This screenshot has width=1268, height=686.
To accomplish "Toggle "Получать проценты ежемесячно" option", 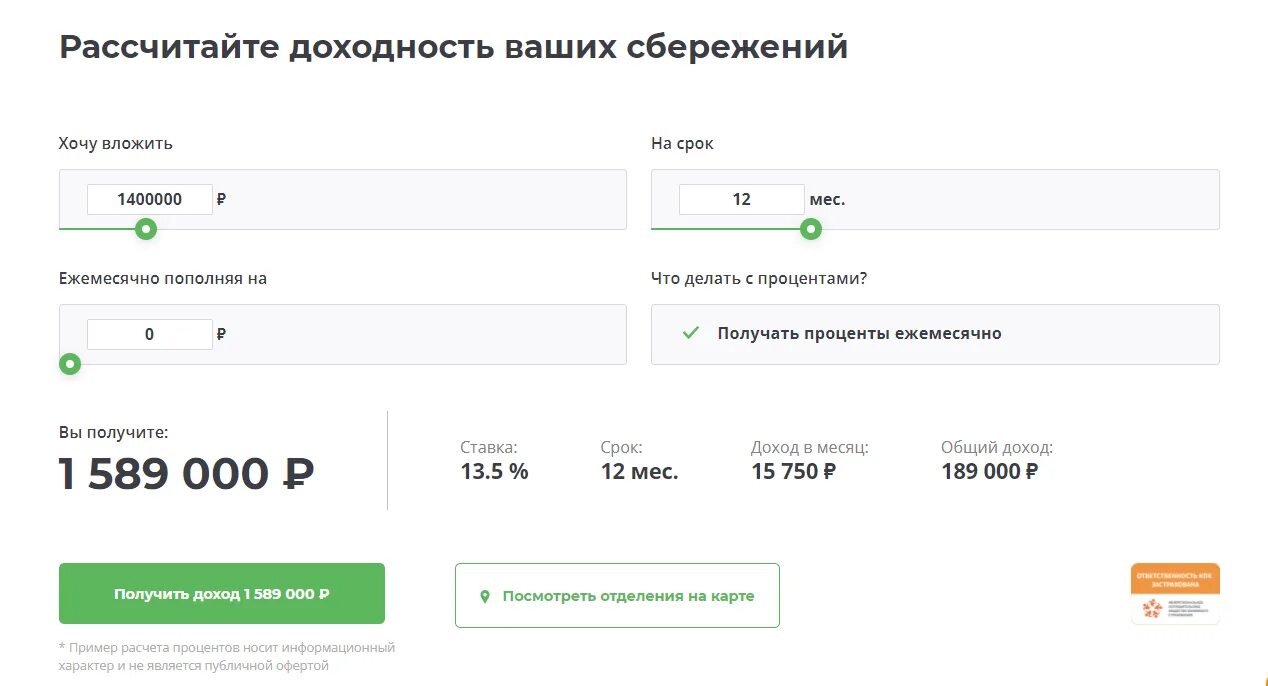I will [935, 334].
